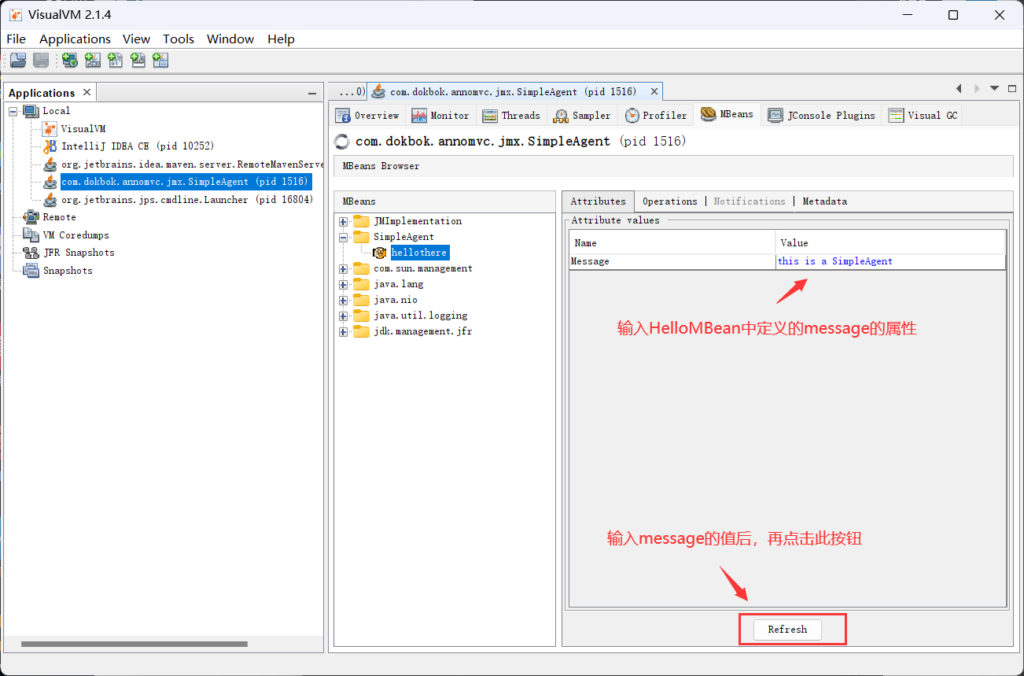Viewport: 1024px width, 676px height.
Task: Open the Tools menu
Action: pyautogui.click(x=178, y=39)
